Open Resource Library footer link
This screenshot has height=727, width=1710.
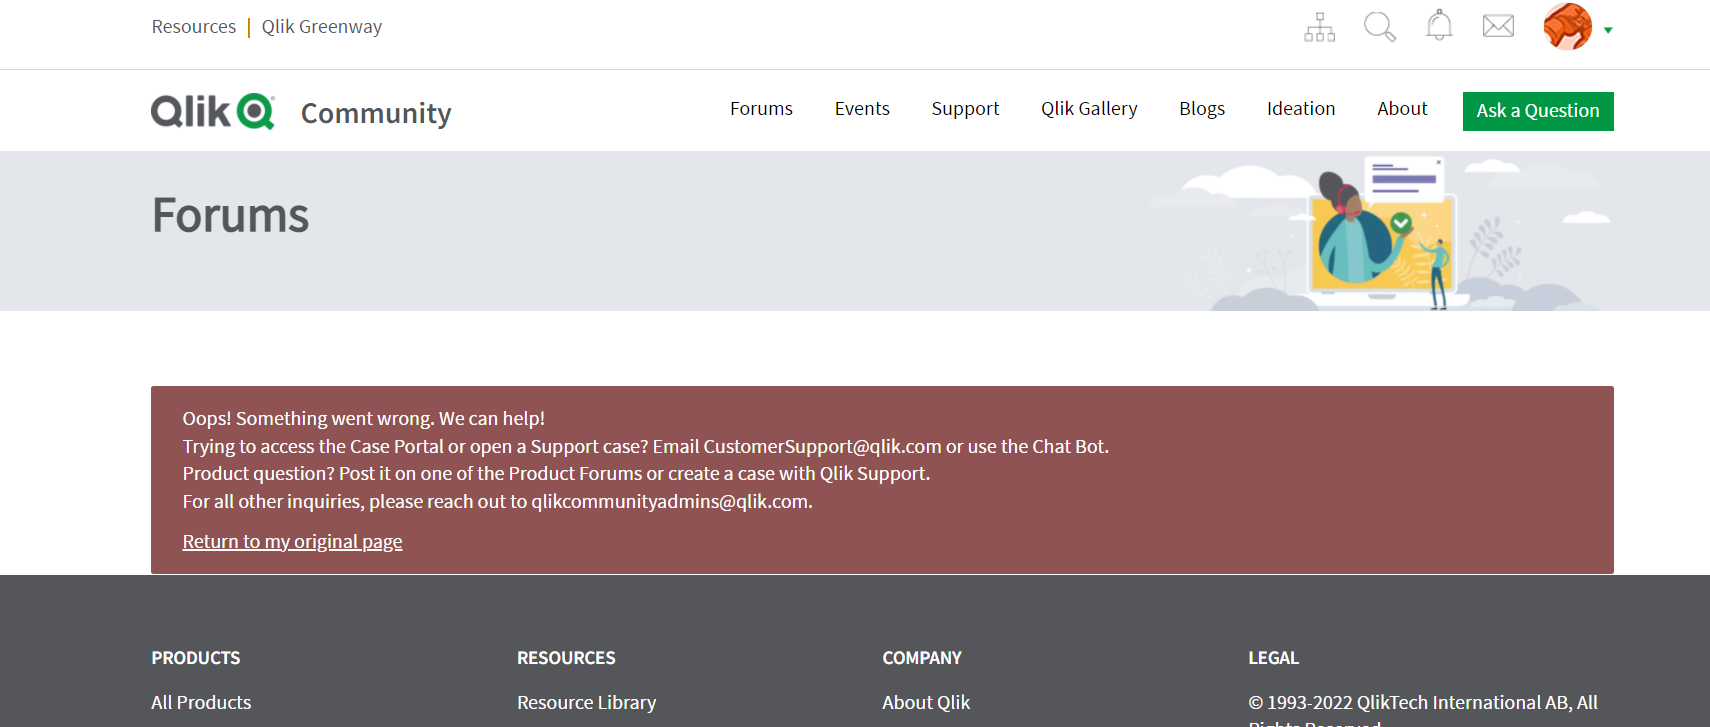586,702
